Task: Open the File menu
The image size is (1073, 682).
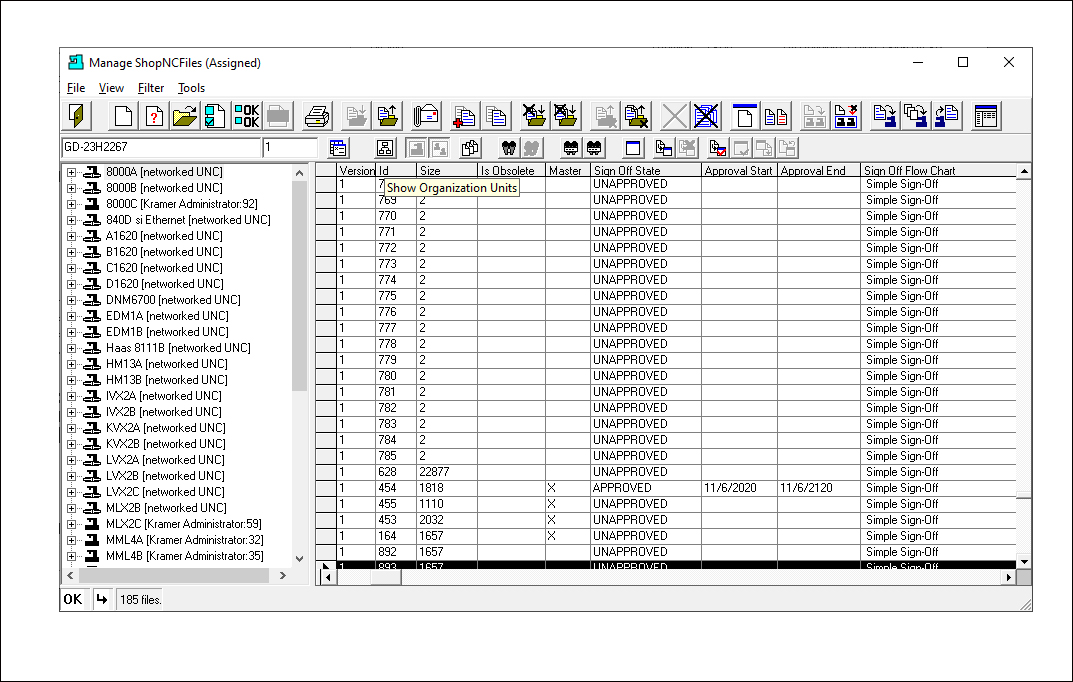Action: coord(76,88)
